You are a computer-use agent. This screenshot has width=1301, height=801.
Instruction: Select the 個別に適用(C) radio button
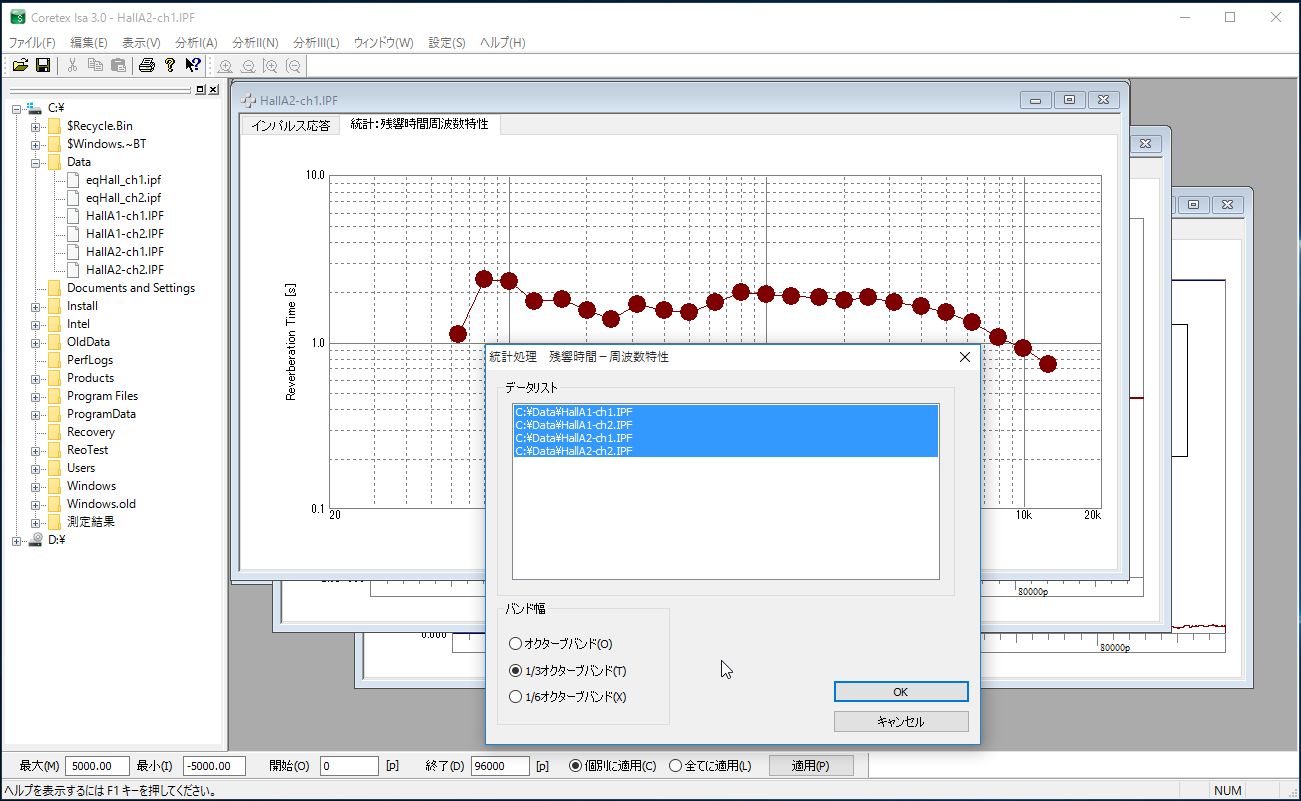coord(575,766)
